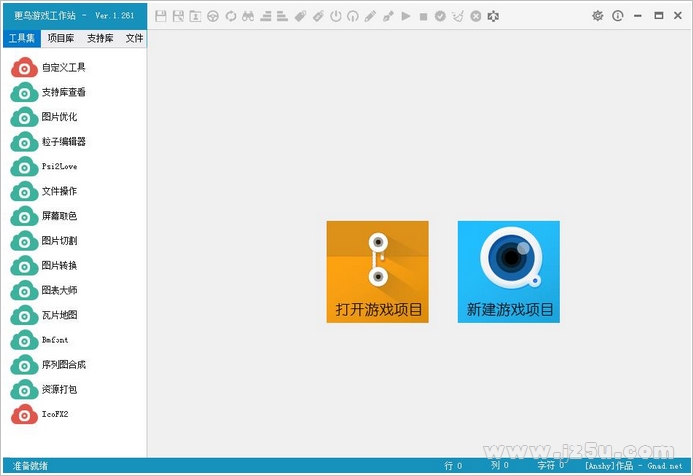Open the about info circle icon
Viewport: 693px width, 476px height.
coord(617,16)
